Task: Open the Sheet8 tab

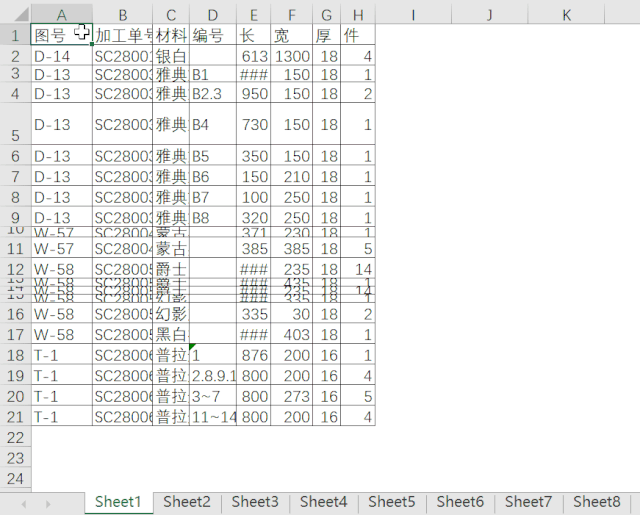Action: 597,502
